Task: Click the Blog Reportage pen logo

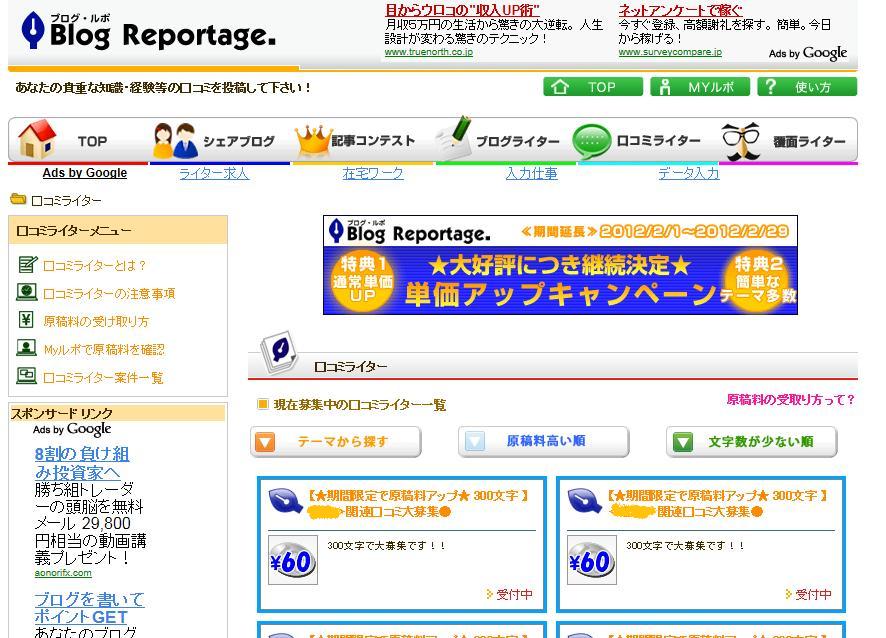Action: coord(33,31)
